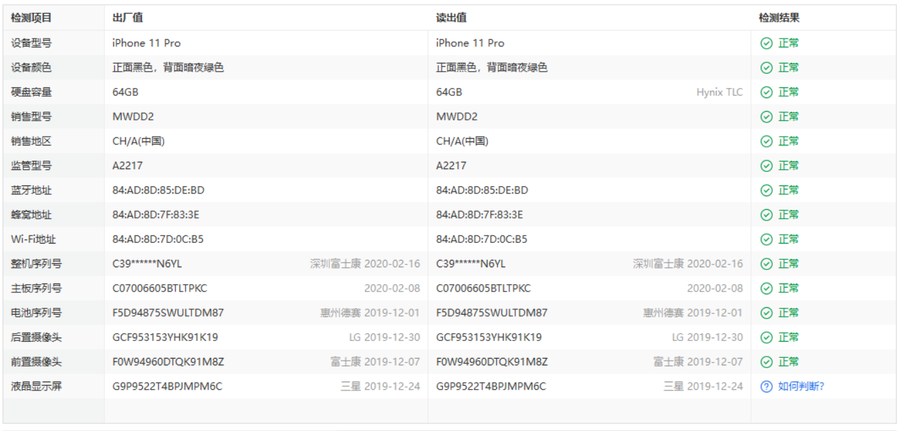
Task: Click the 检测项目 column header
Action: [31, 18]
